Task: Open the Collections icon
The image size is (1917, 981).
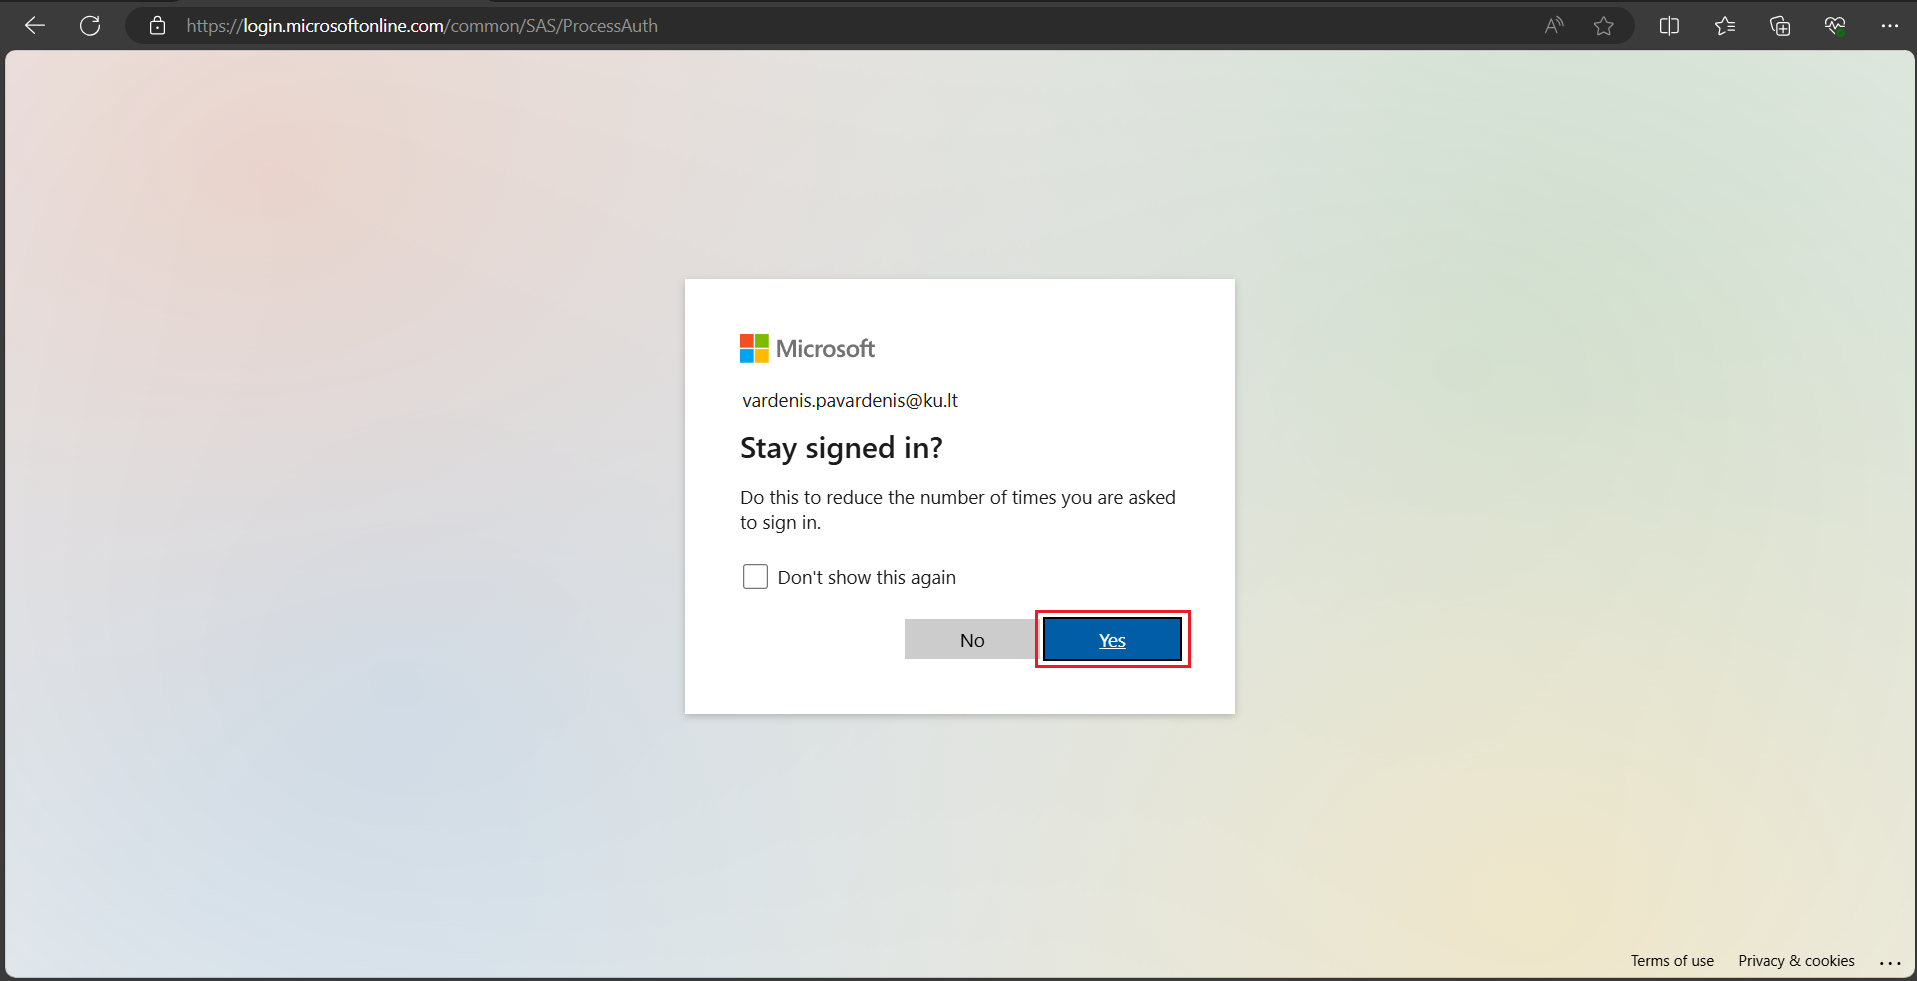Action: pyautogui.click(x=1780, y=26)
